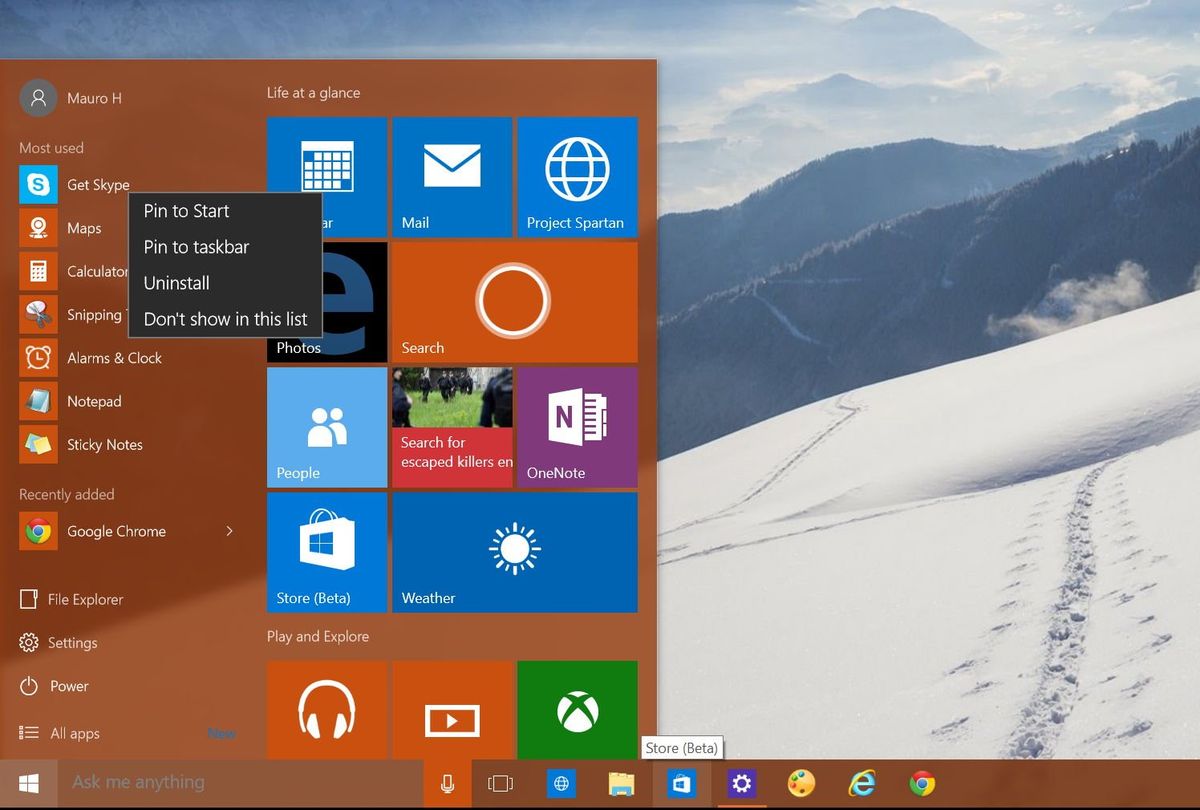Open the Store (Beta) tile

point(326,552)
